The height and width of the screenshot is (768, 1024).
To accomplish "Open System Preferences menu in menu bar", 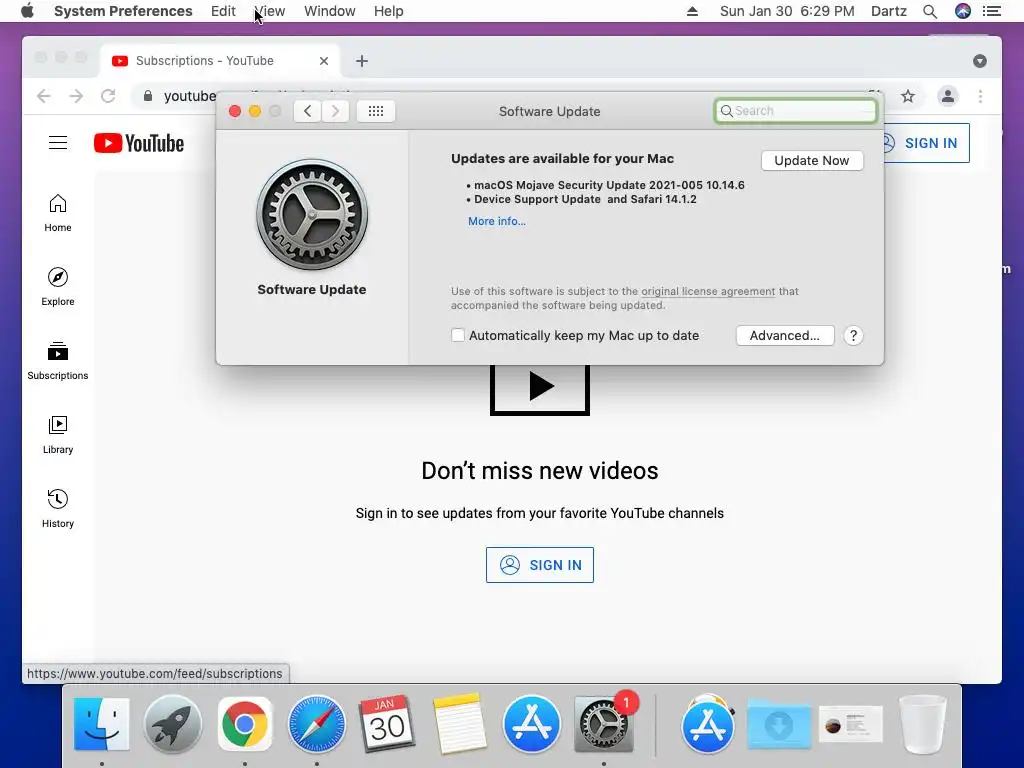I will [x=123, y=11].
